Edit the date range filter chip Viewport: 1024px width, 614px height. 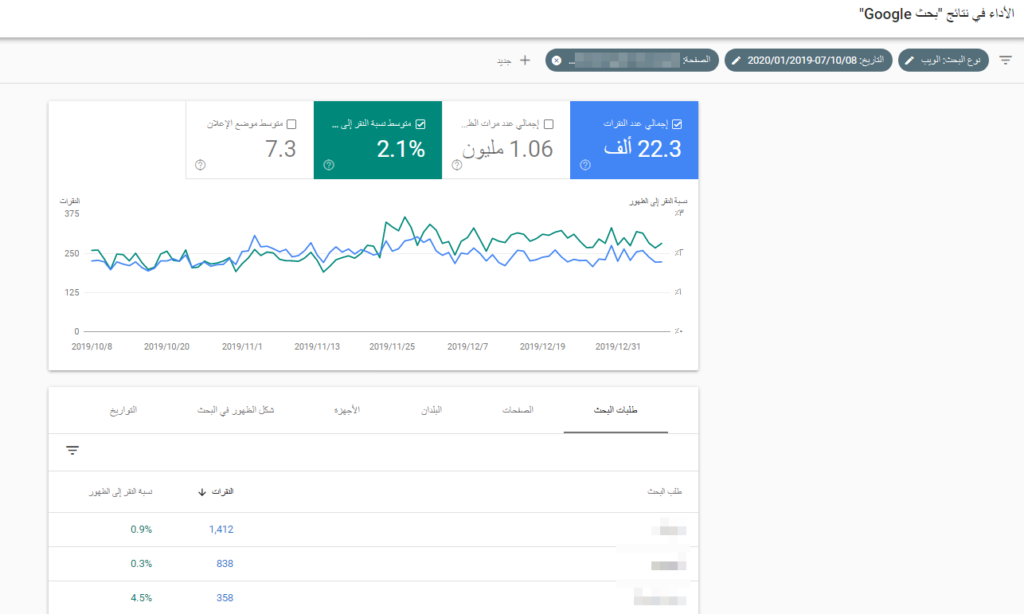808,60
